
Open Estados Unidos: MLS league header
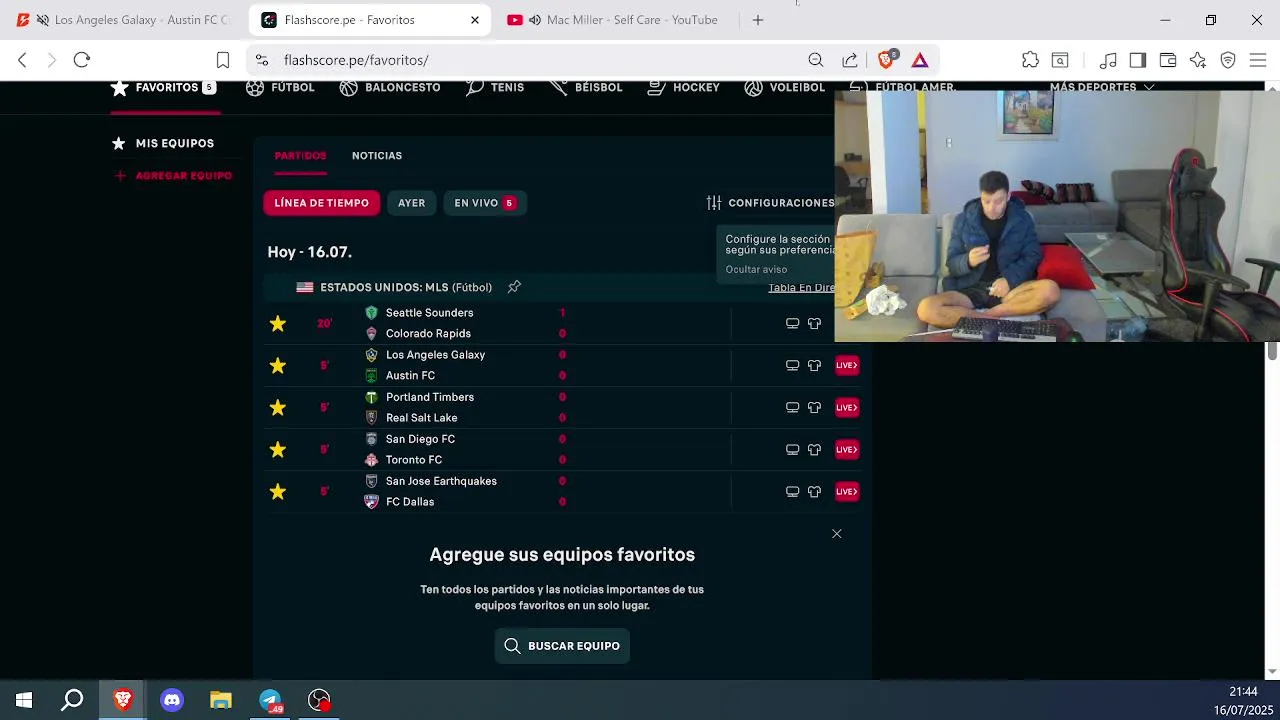(x=406, y=287)
